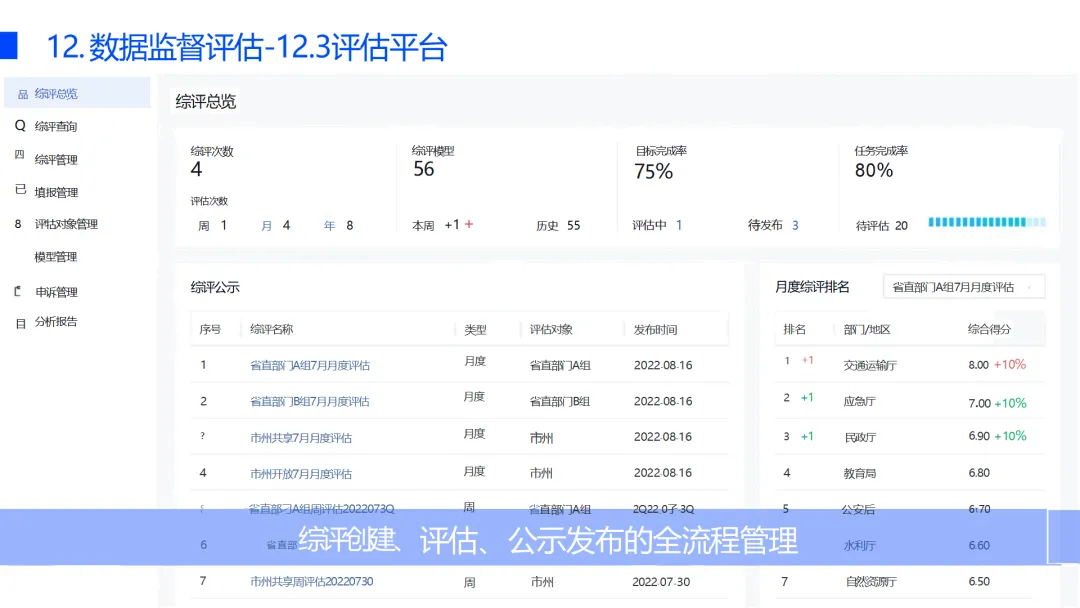Click 类型 column header
Viewport: 1080px width, 608px height.
point(475,330)
